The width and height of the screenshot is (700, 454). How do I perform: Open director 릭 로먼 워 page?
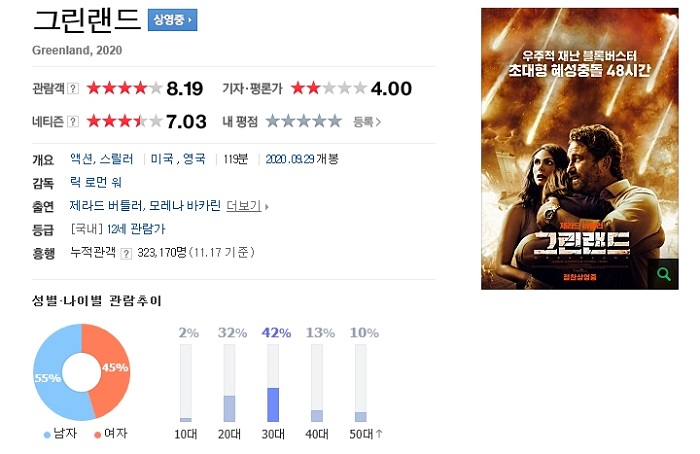click(96, 182)
